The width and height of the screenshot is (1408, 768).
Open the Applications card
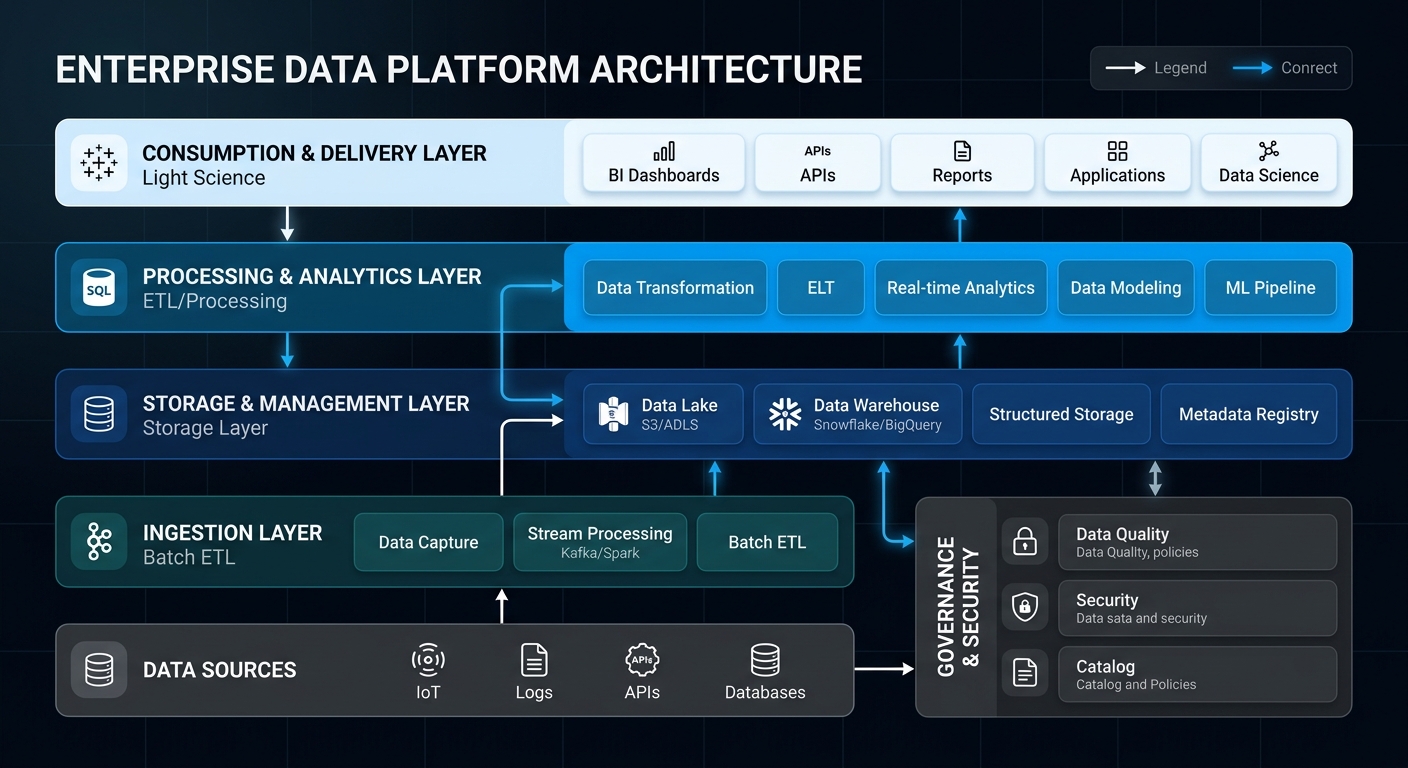click(1117, 163)
